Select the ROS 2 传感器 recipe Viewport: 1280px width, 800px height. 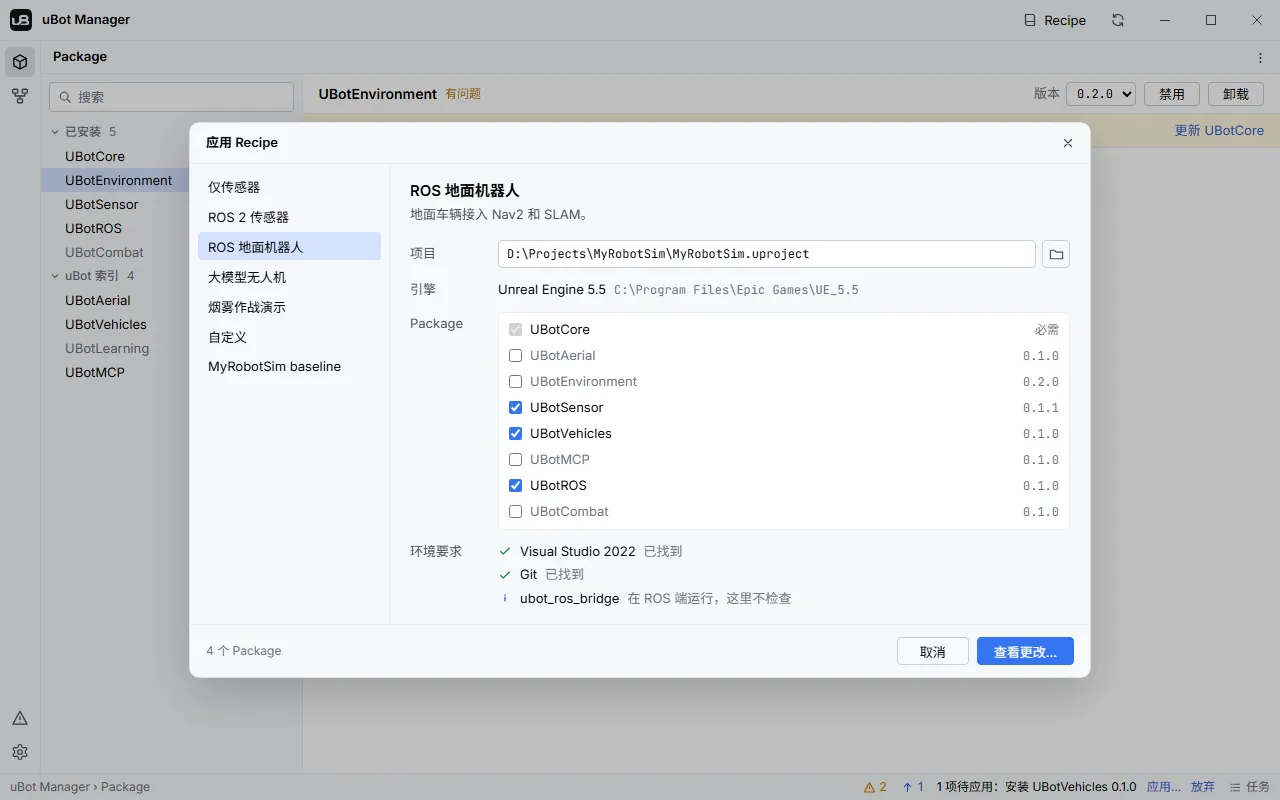pyautogui.click(x=289, y=217)
